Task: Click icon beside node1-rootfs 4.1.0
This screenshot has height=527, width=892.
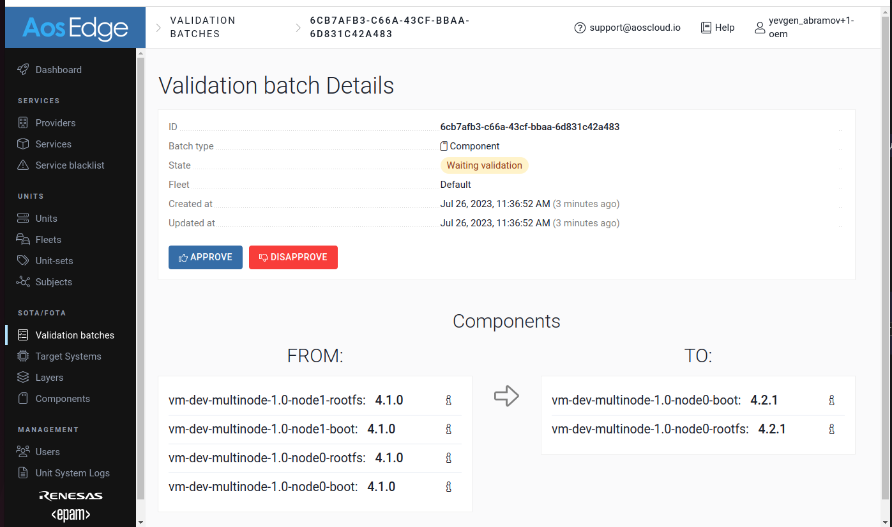Action: [x=448, y=400]
